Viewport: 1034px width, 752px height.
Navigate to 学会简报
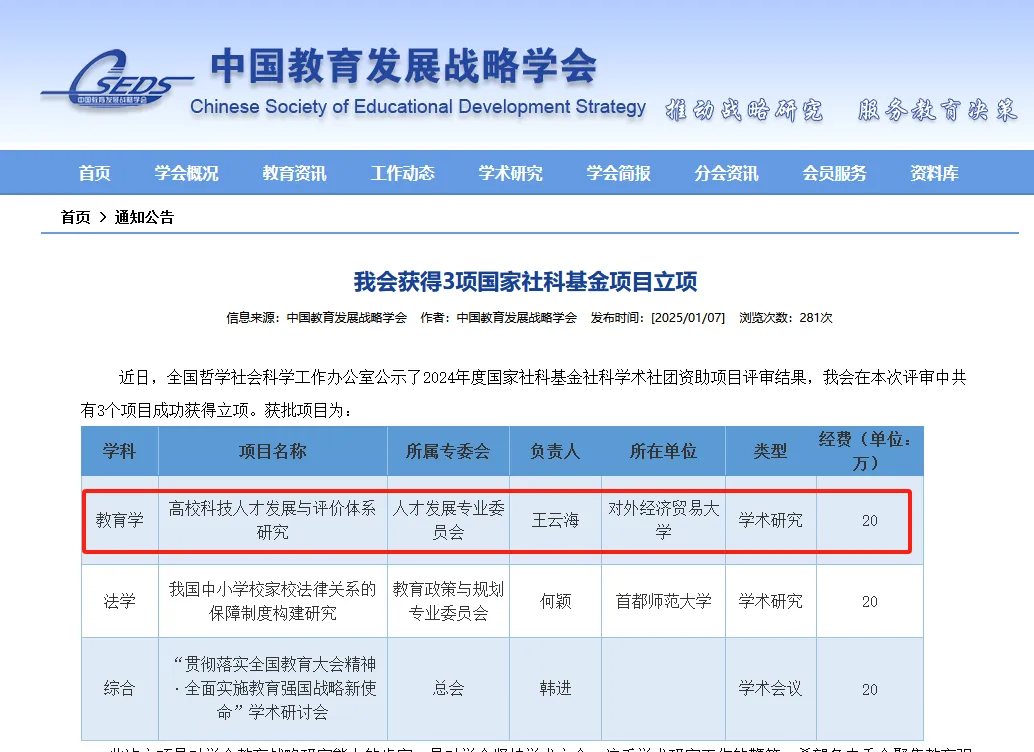pyautogui.click(x=618, y=173)
